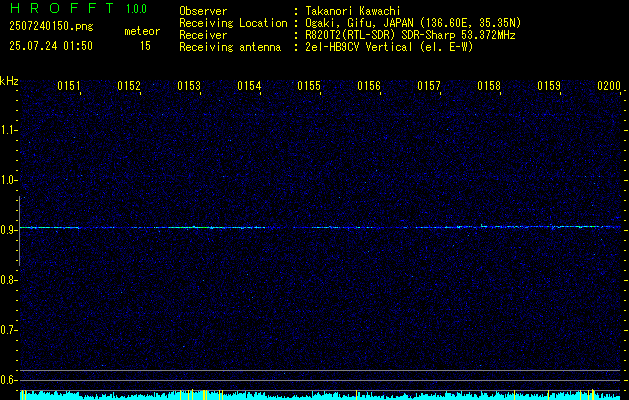Click the cyan signal level graph at bottom
Viewport: 629px width, 400px height.
coord(320,395)
